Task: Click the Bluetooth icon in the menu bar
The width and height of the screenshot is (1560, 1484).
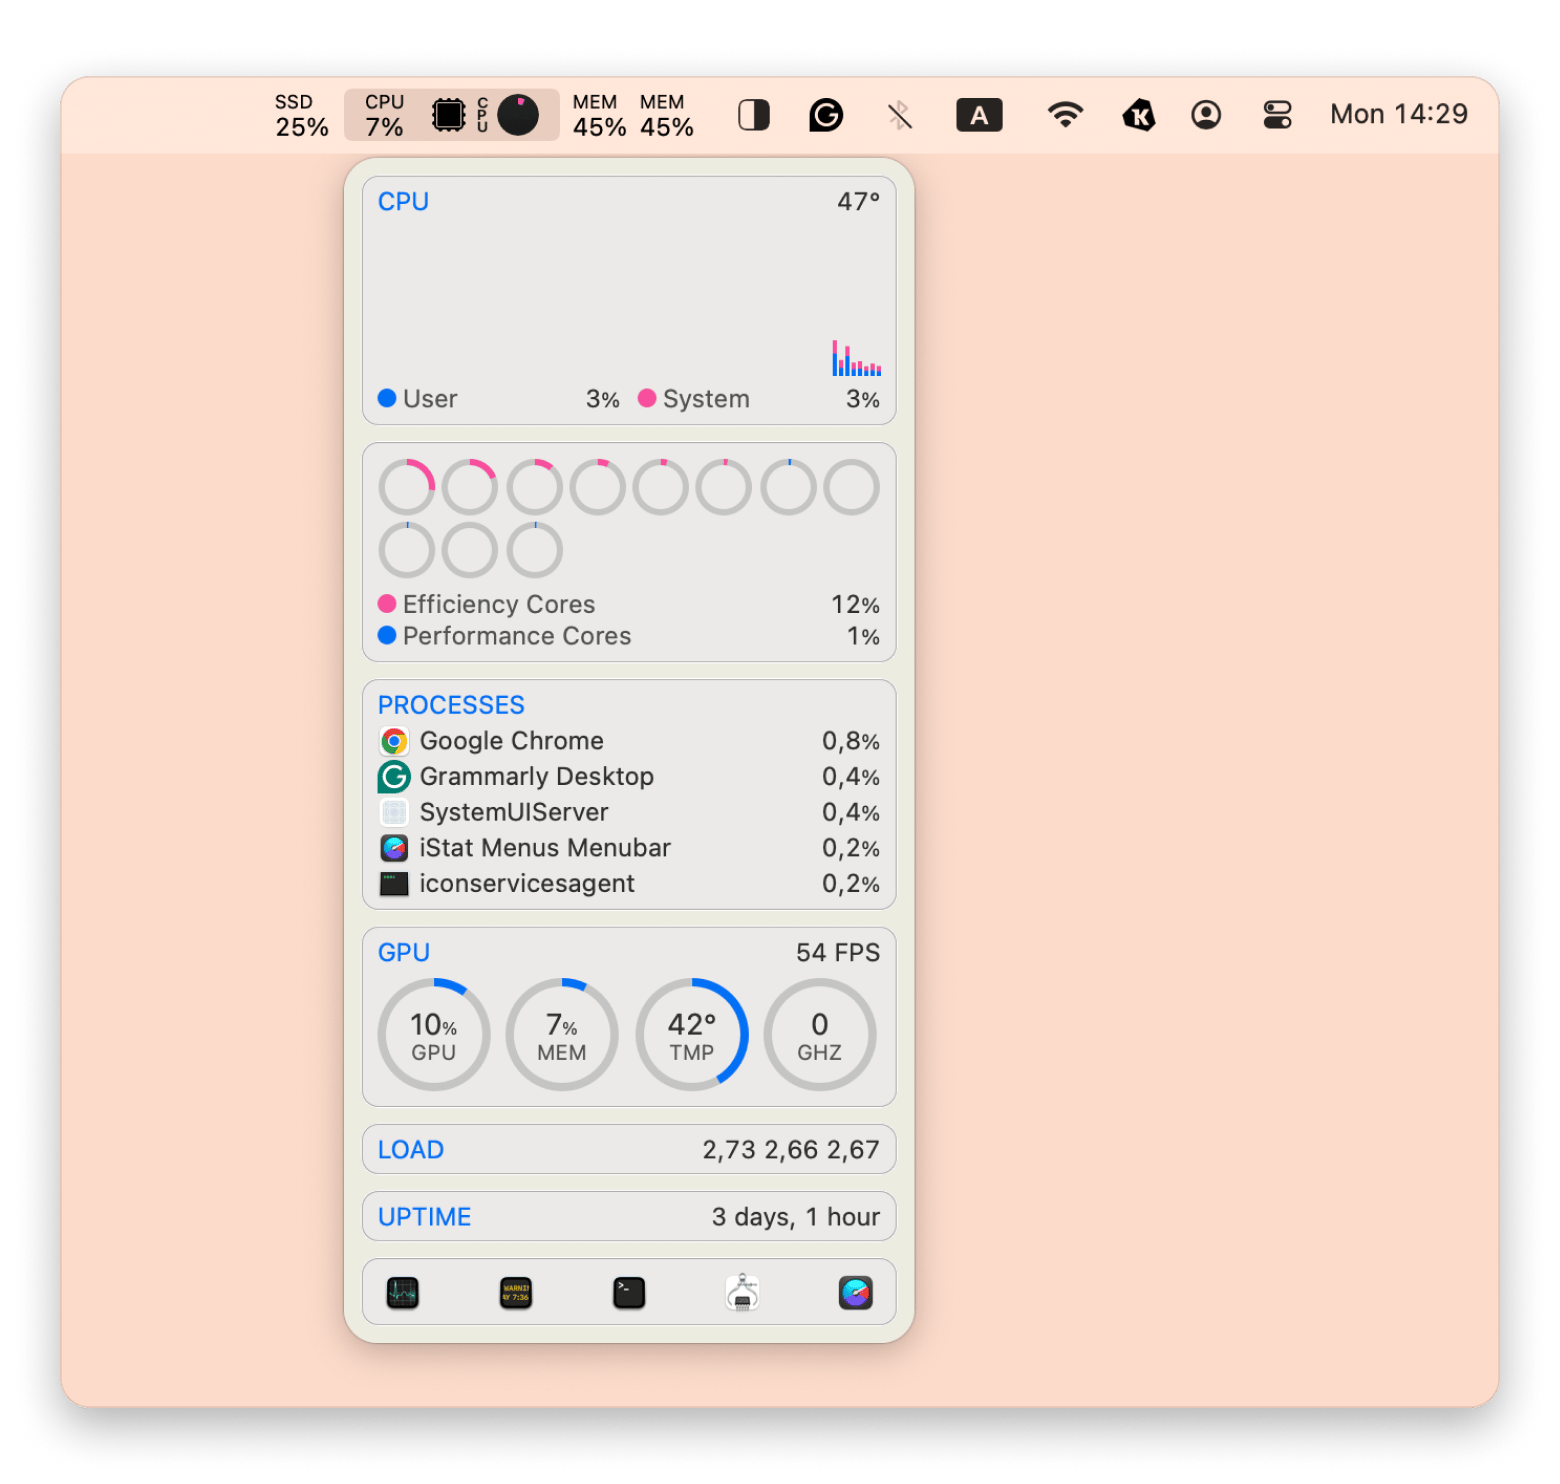Action: tap(899, 115)
